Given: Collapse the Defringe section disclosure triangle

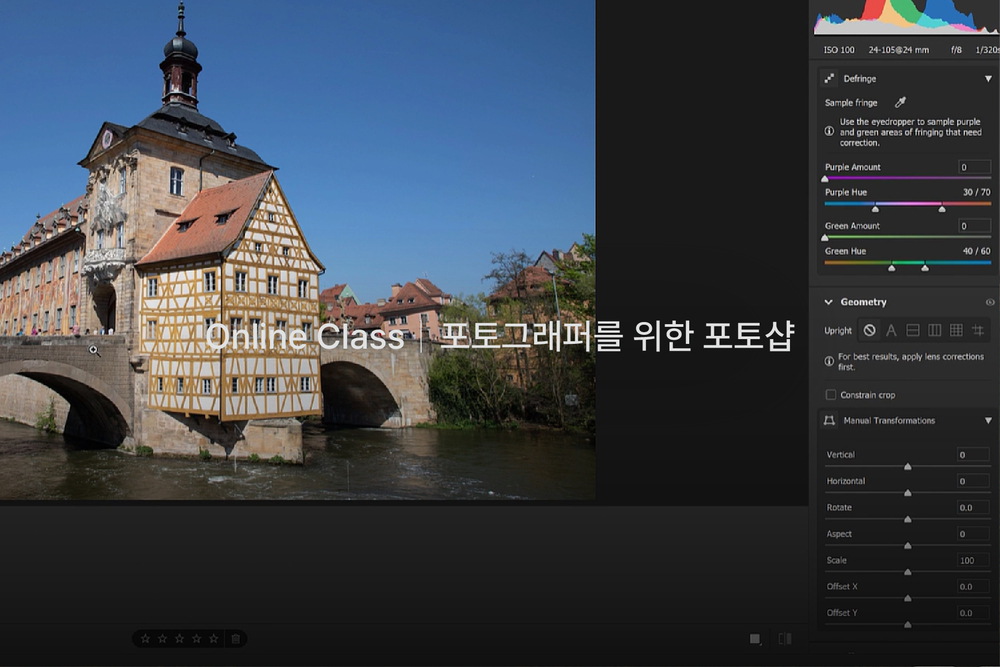Looking at the screenshot, I should coord(988,78).
